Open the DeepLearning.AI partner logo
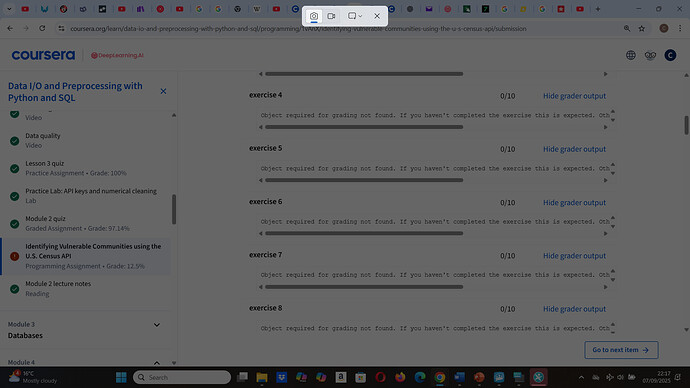Image resolution: width=690 pixels, height=388 pixels. pos(117,55)
